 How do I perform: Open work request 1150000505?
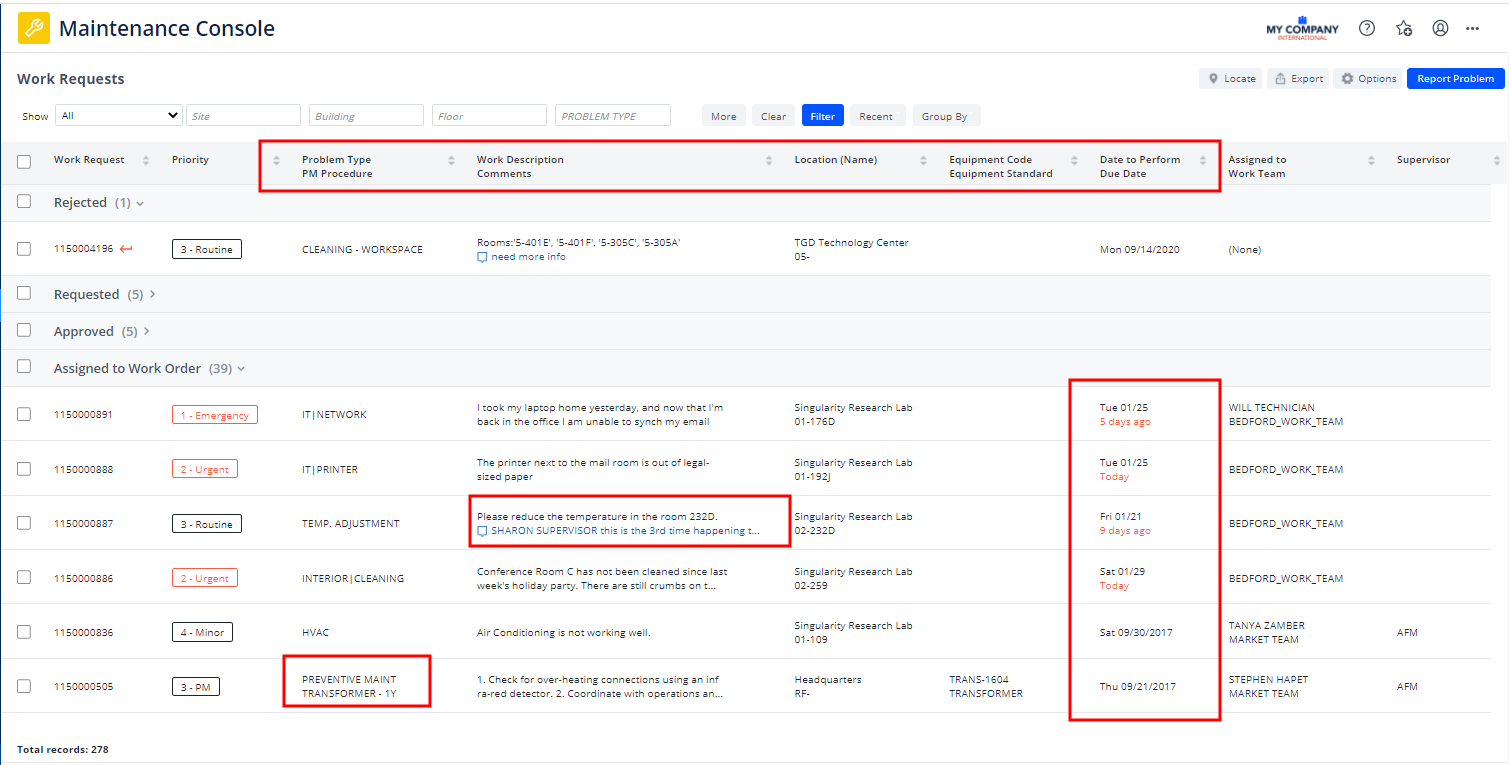tap(85, 686)
